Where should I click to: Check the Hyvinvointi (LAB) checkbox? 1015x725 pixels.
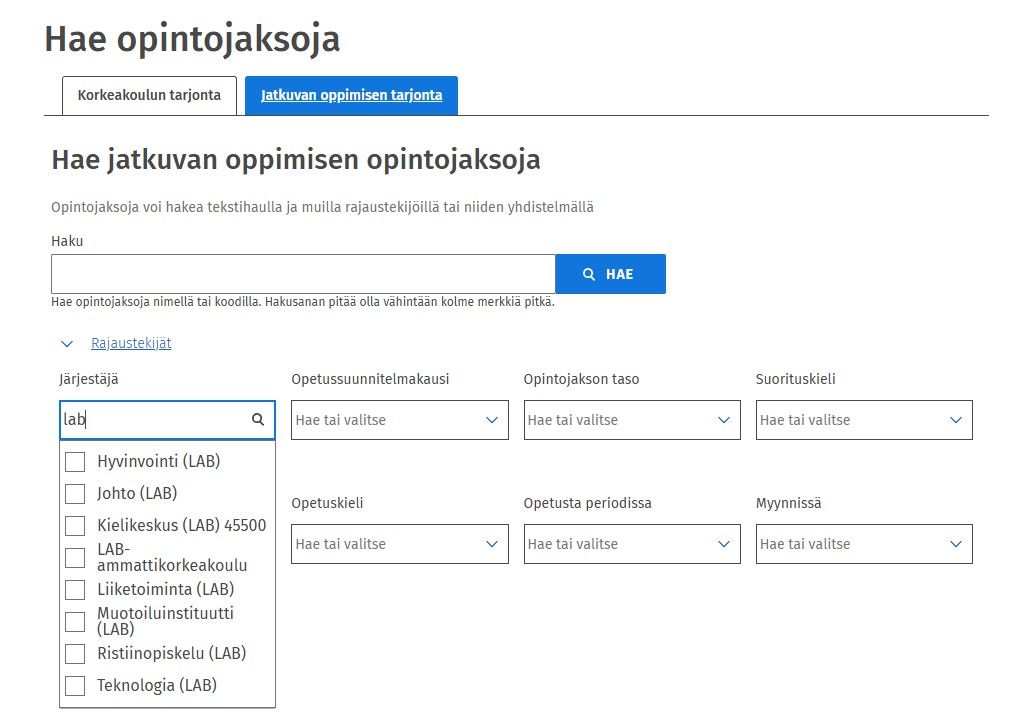pos(75,462)
